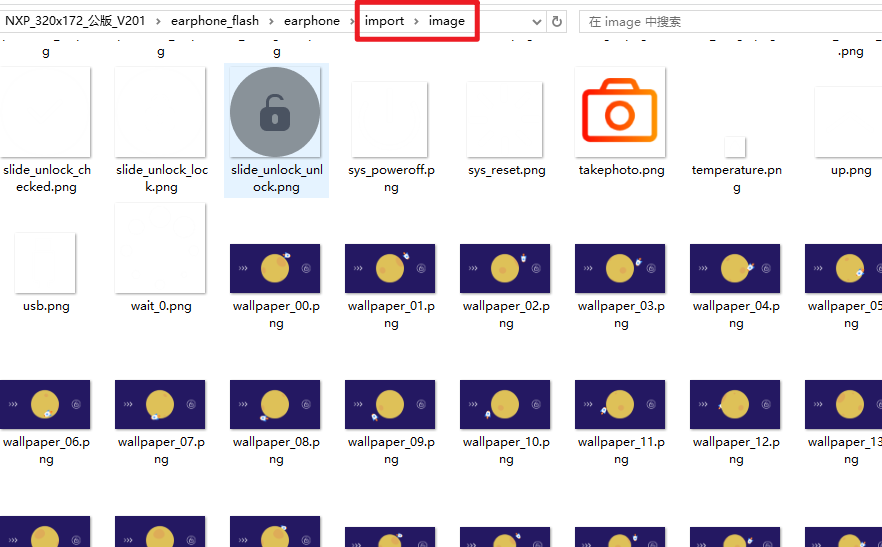
Task: Select wallpaper_01.png thumbnail
Action: coord(390,268)
